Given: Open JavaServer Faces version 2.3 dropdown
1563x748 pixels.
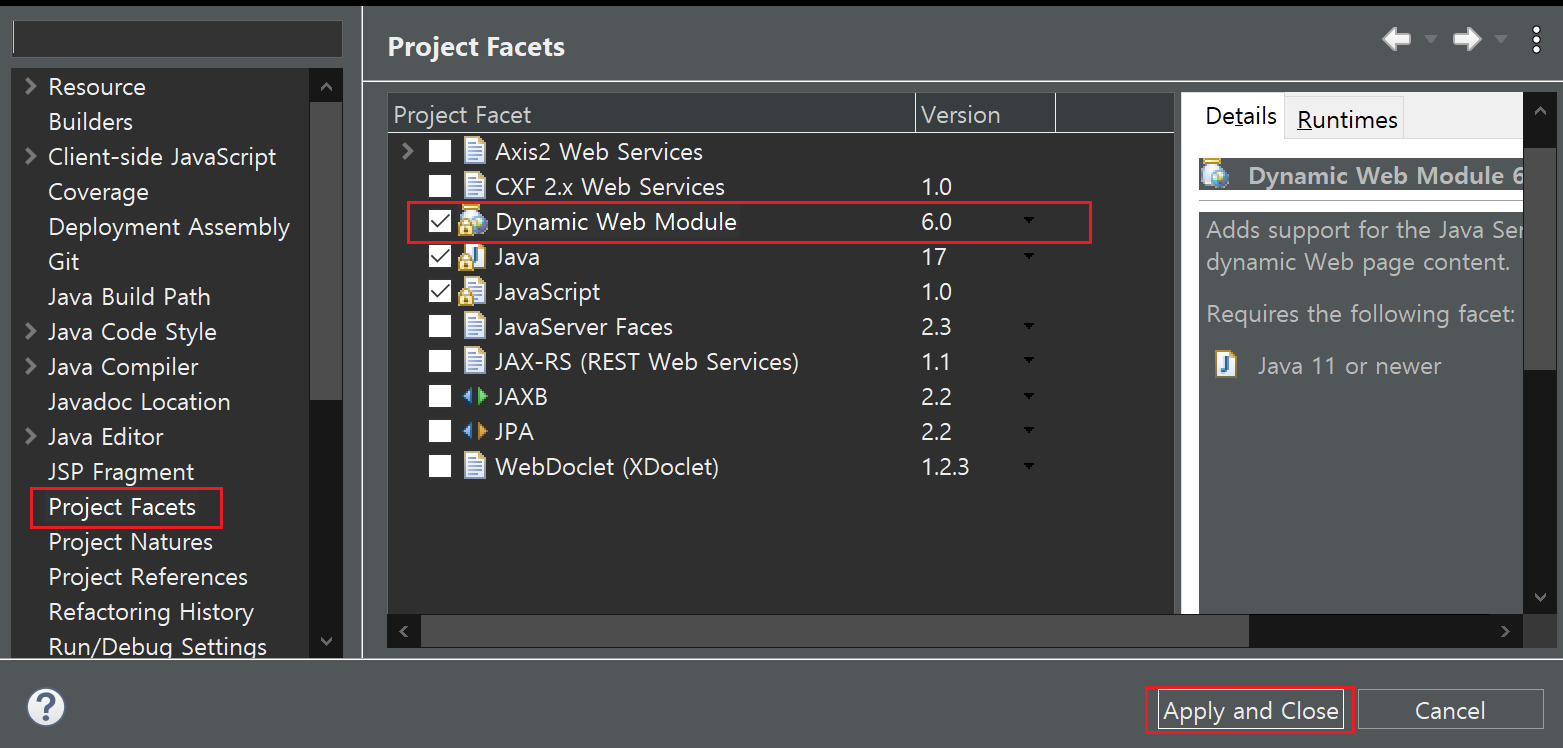Looking at the screenshot, I should coord(1029,326).
